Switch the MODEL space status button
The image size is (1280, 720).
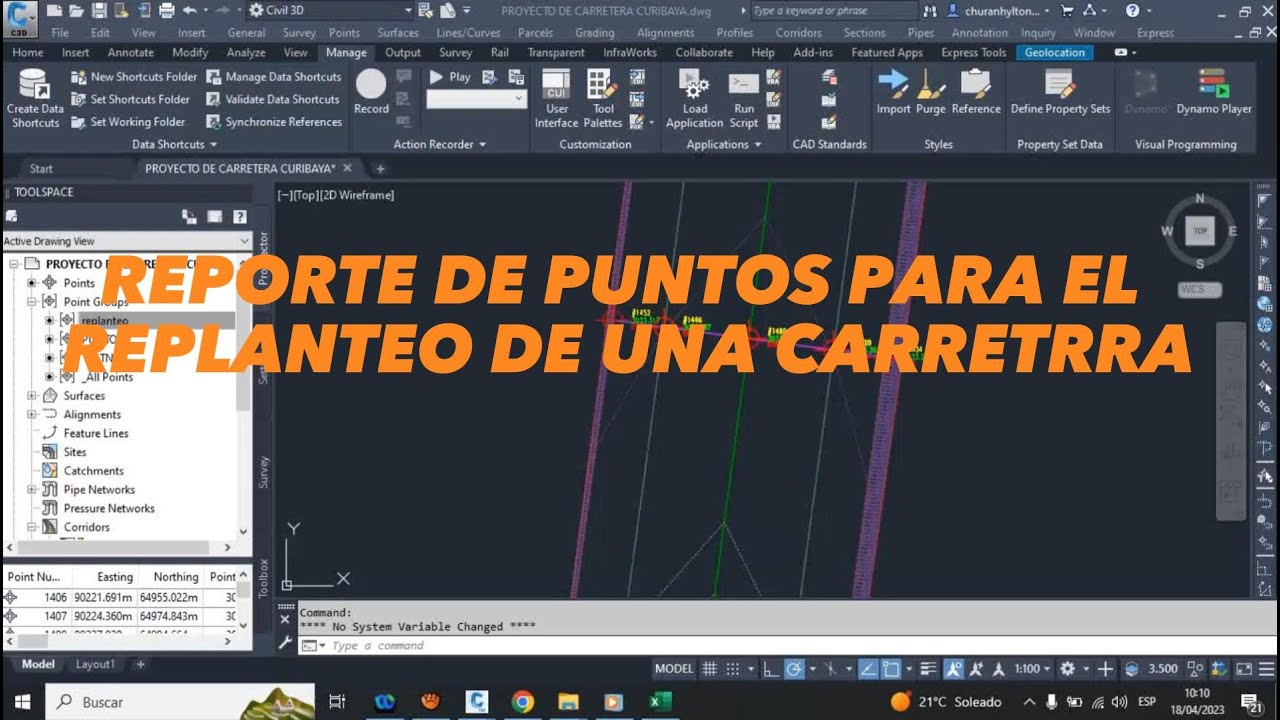673,669
